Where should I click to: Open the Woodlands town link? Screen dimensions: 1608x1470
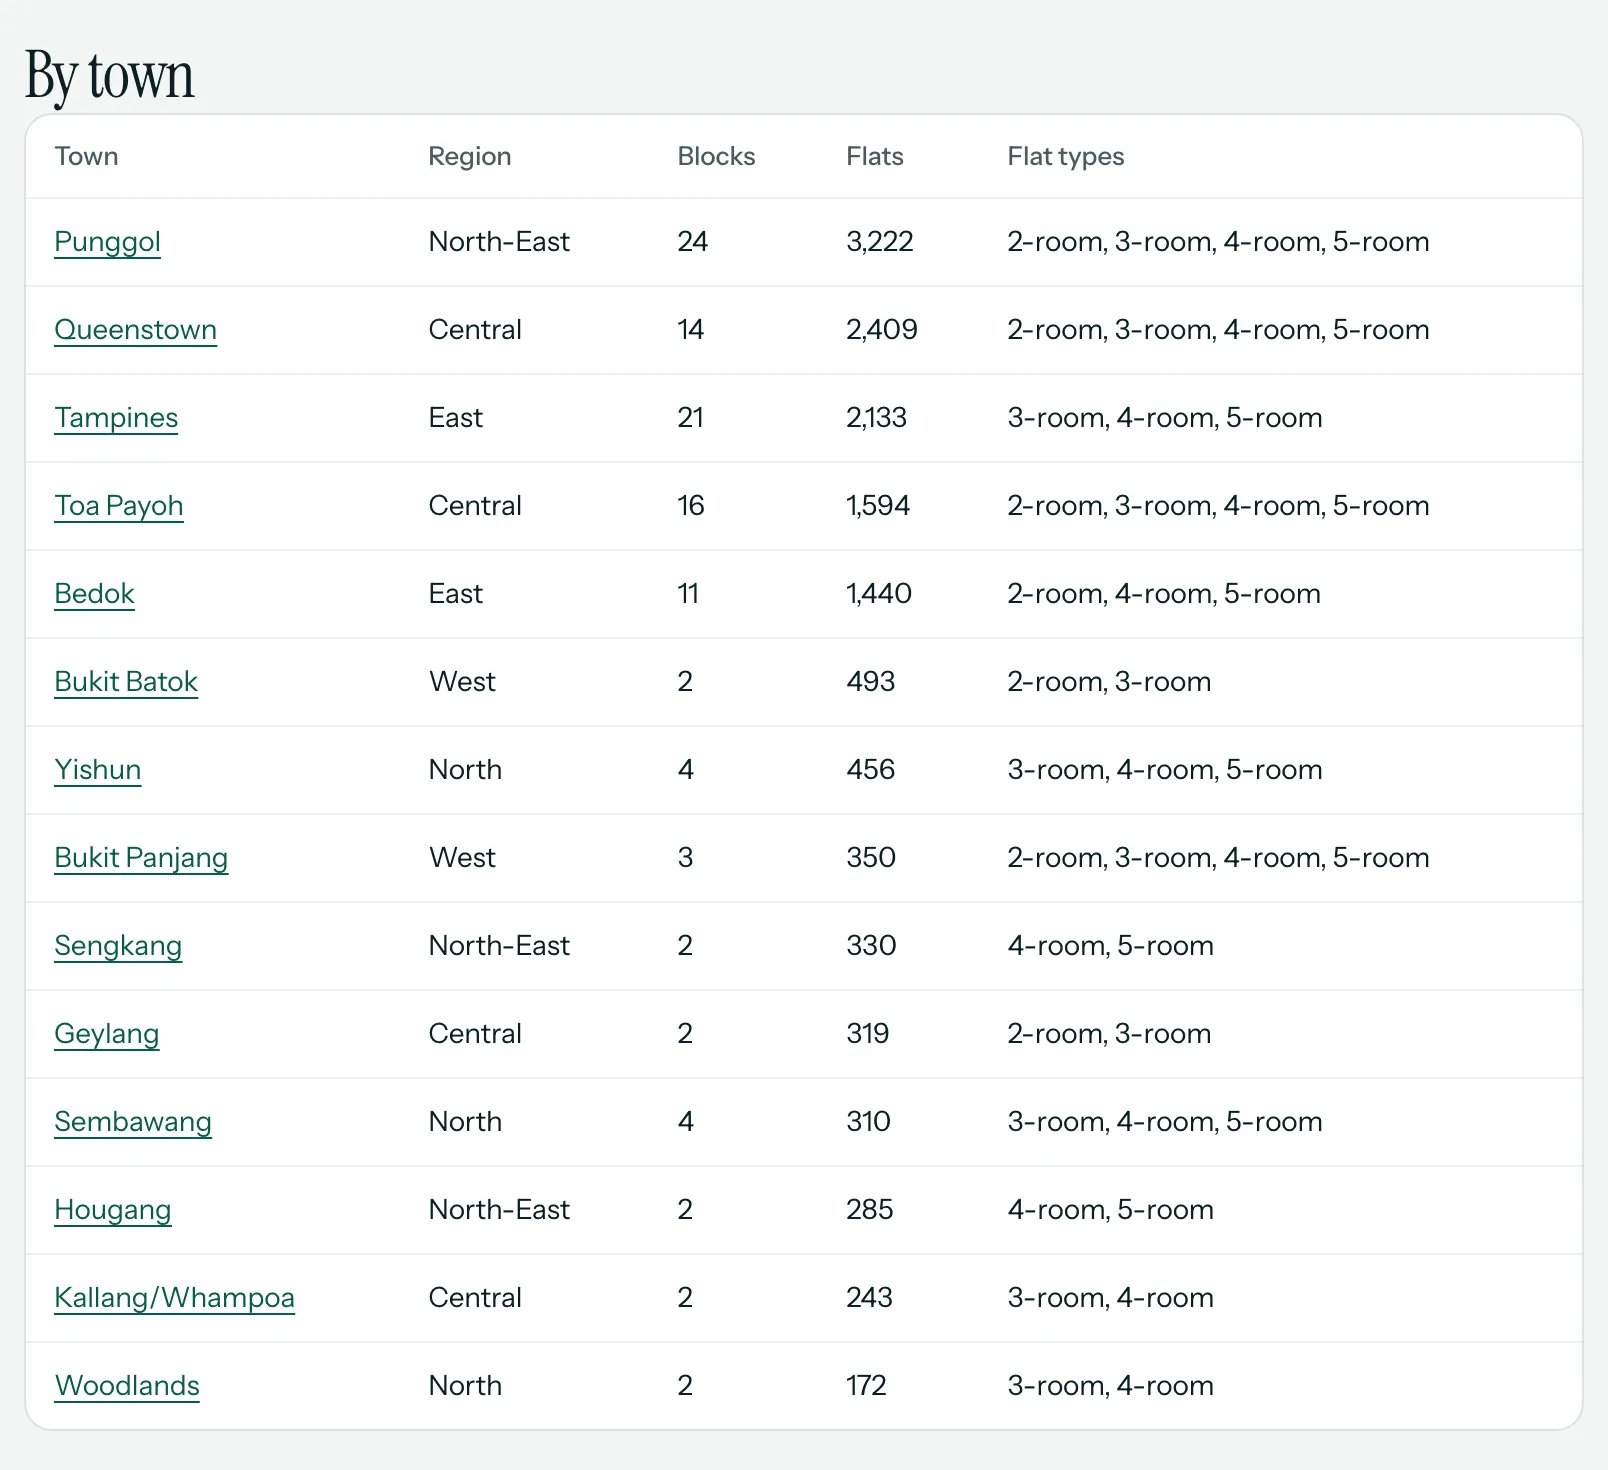tap(127, 1386)
